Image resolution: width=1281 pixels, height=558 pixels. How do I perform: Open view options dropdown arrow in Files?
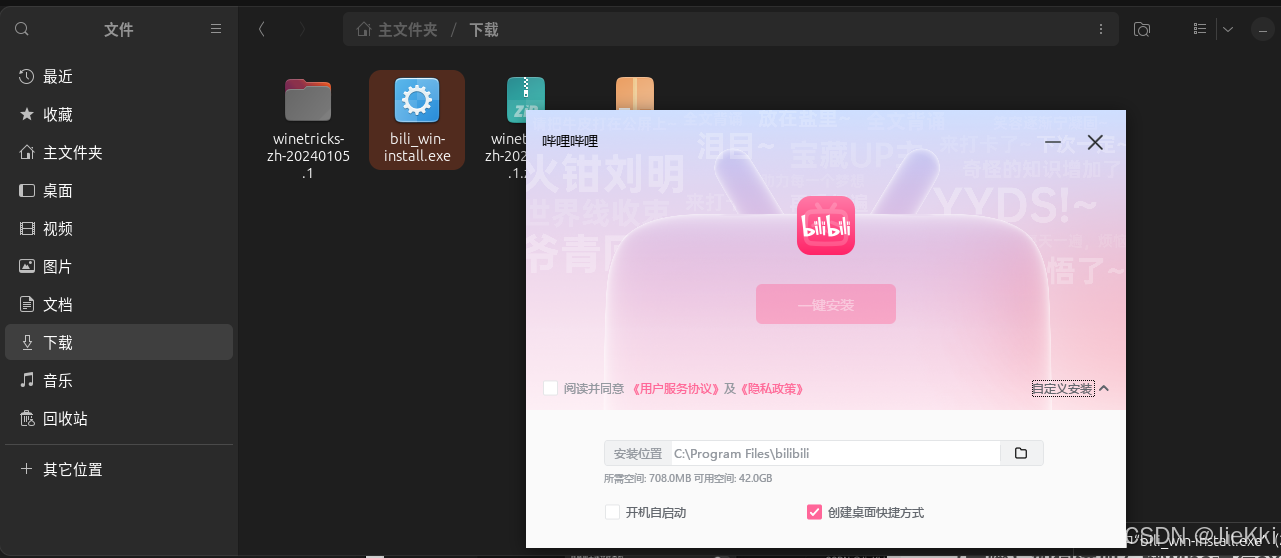[x=1228, y=30]
